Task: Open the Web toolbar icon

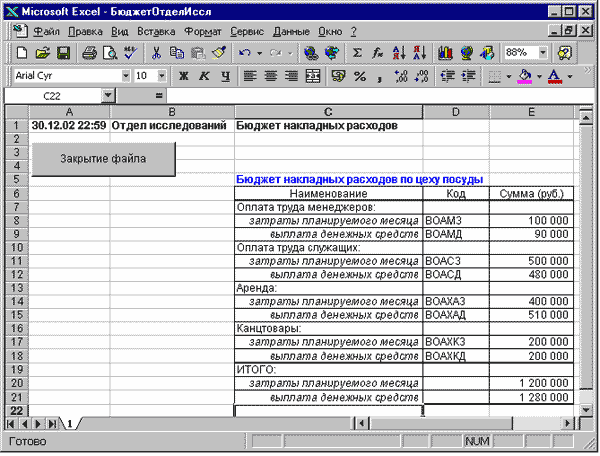Action: (x=332, y=53)
